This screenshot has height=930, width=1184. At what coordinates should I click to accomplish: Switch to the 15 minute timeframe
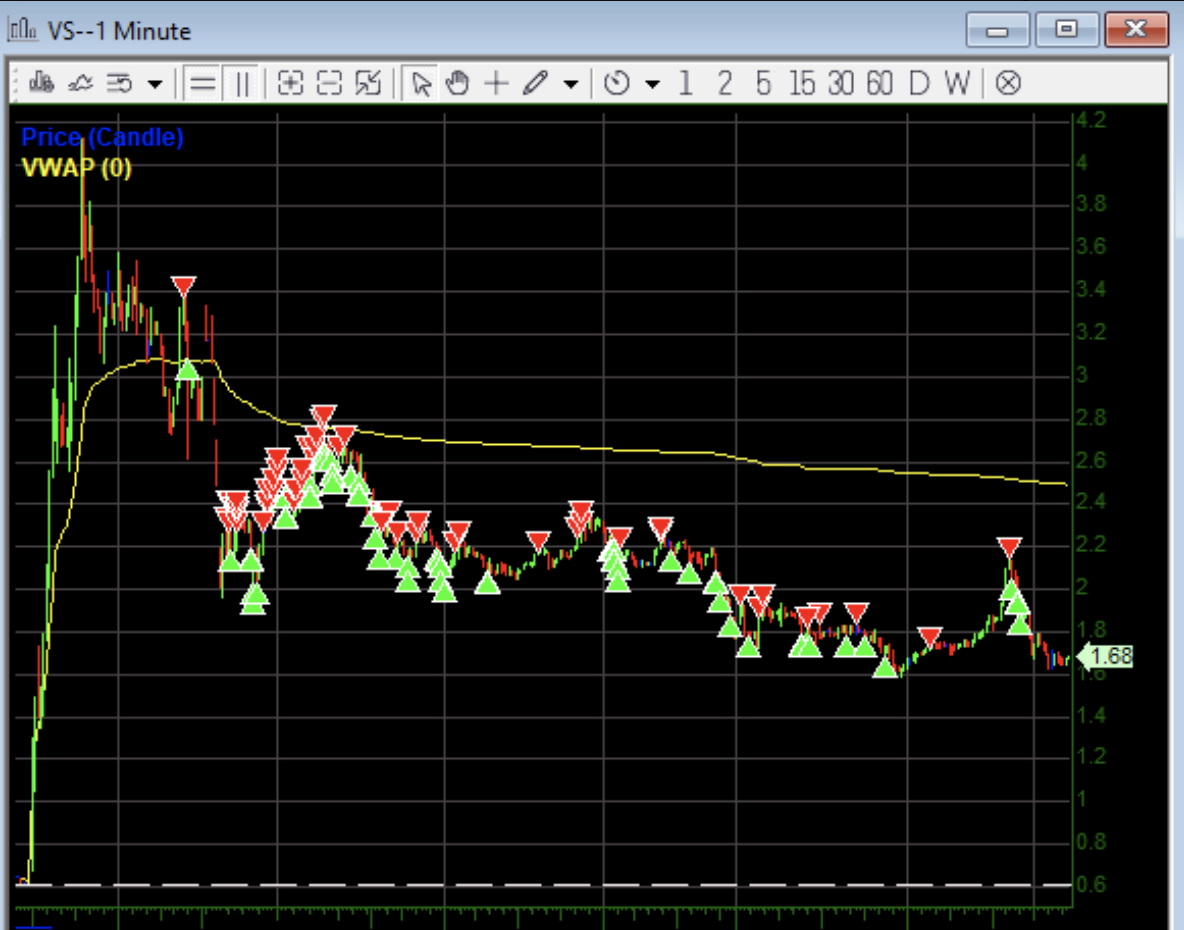(801, 83)
